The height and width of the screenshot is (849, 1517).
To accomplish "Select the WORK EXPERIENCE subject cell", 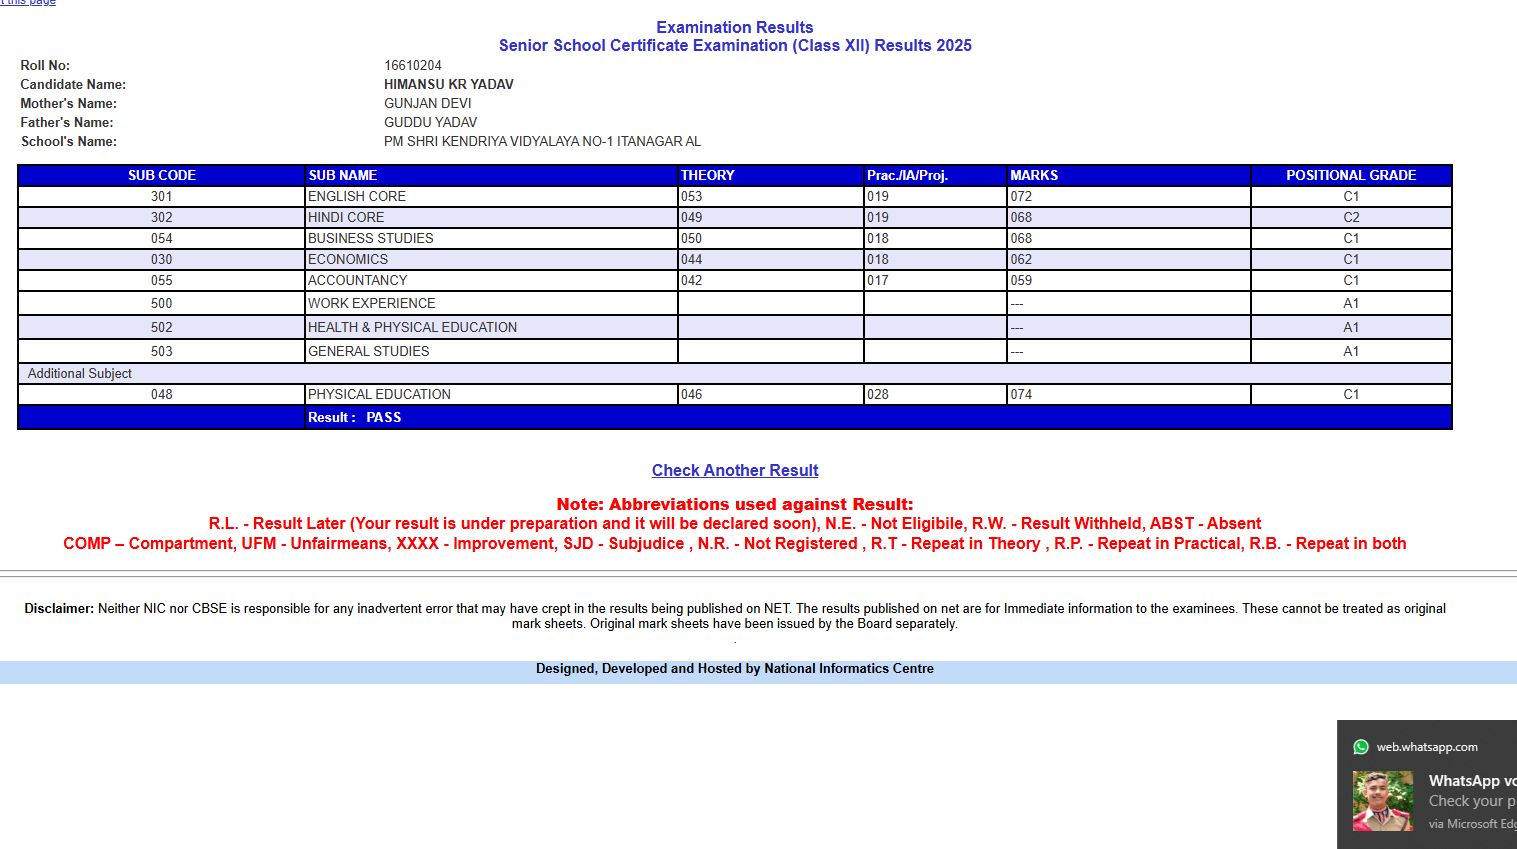I will click(x=372, y=303).
